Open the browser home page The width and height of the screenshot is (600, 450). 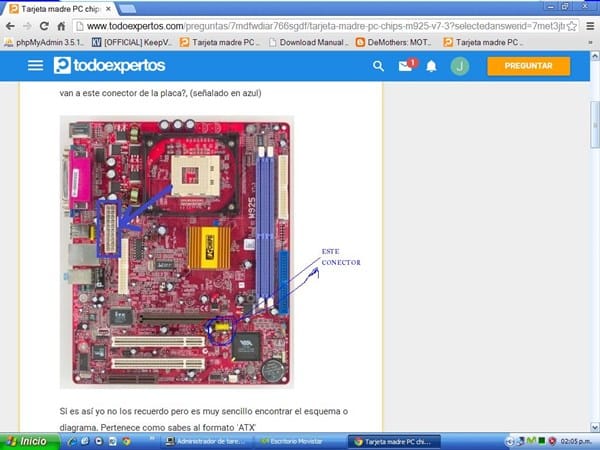pyautogui.click(x=61, y=26)
